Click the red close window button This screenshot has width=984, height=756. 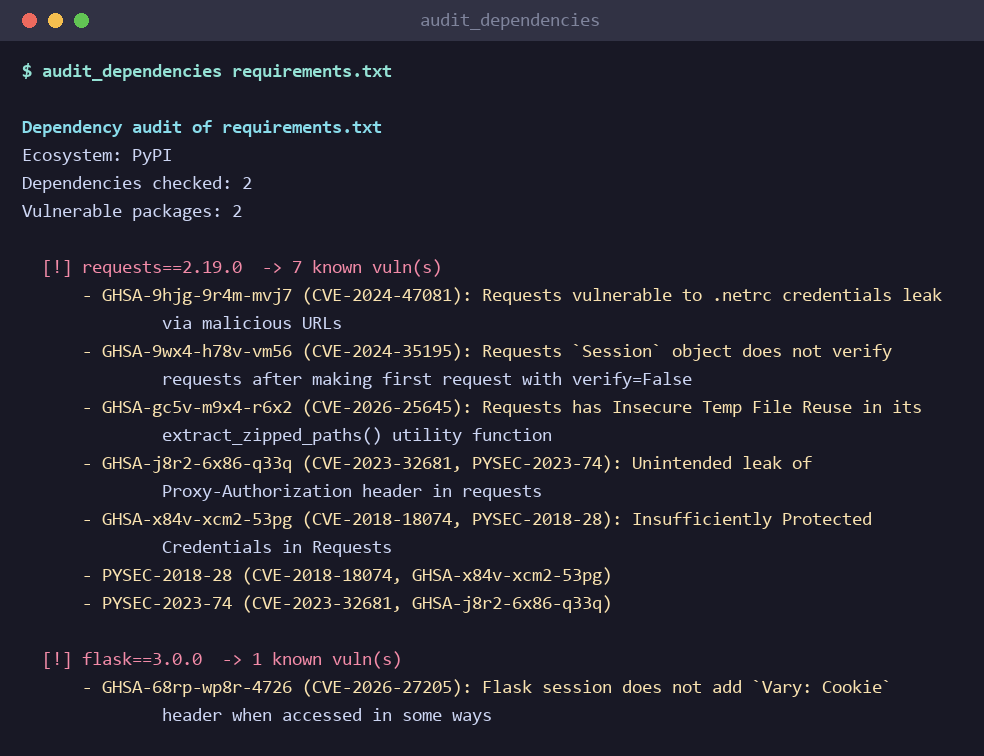[29, 21]
